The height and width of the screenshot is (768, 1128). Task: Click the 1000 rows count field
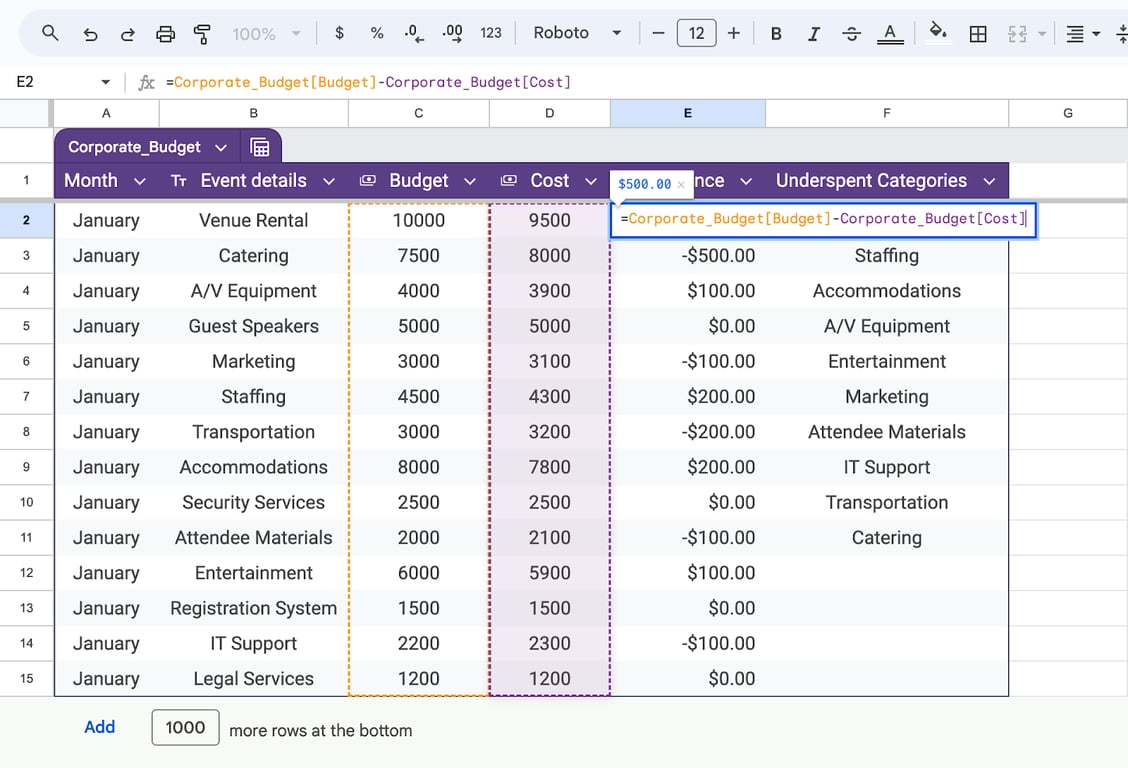(185, 728)
